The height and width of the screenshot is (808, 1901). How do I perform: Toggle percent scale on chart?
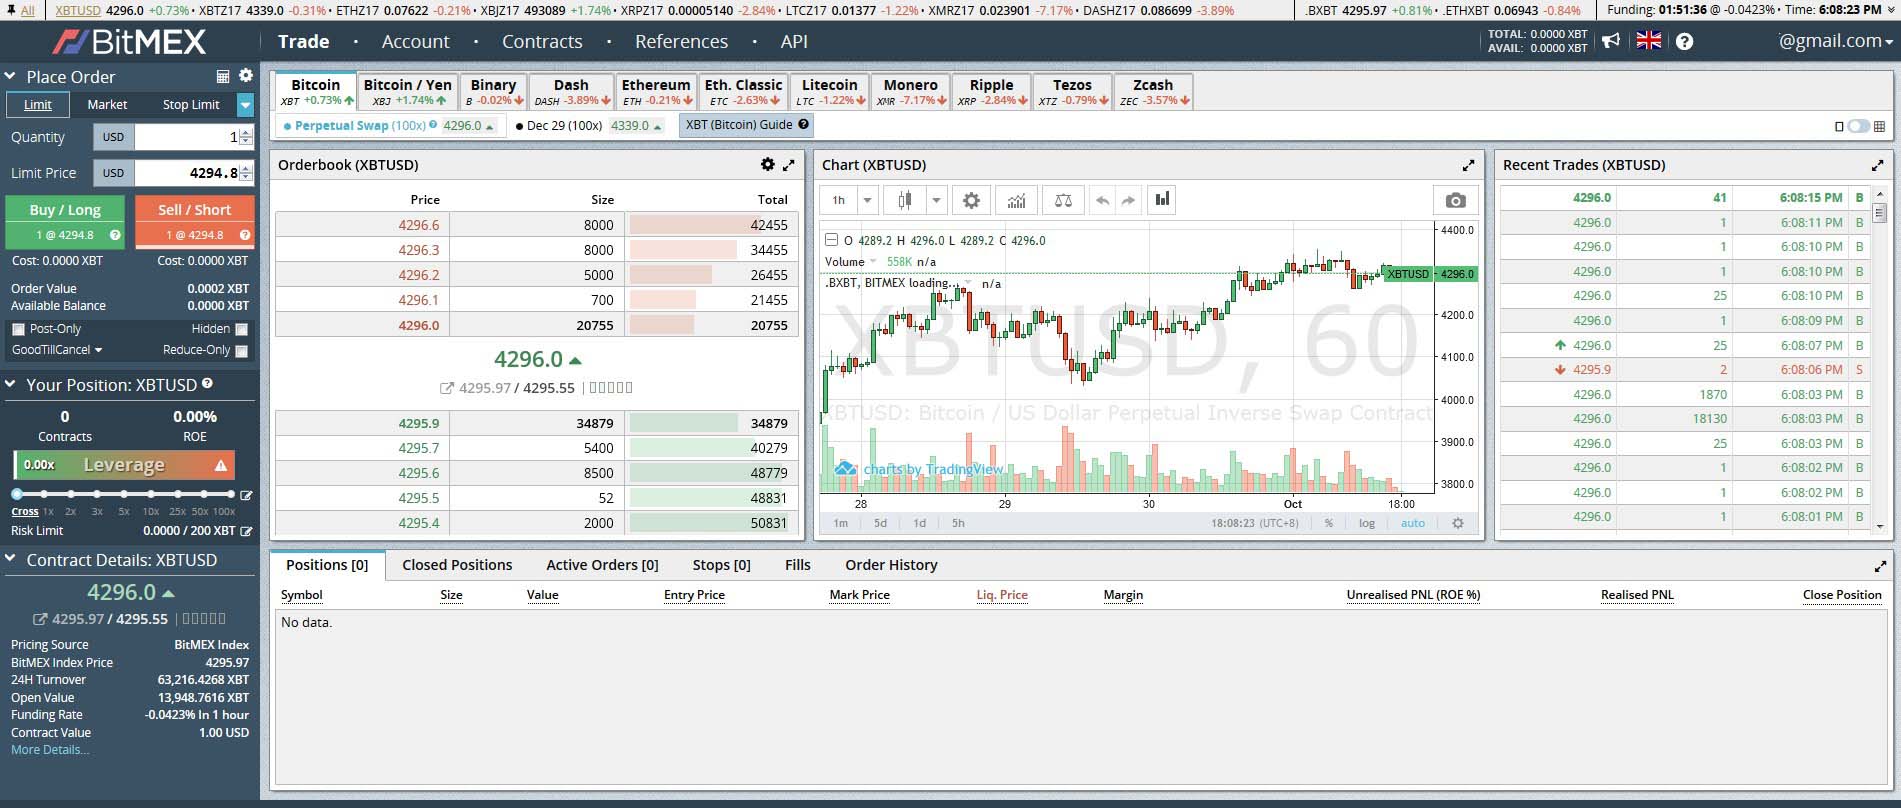pos(1328,523)
